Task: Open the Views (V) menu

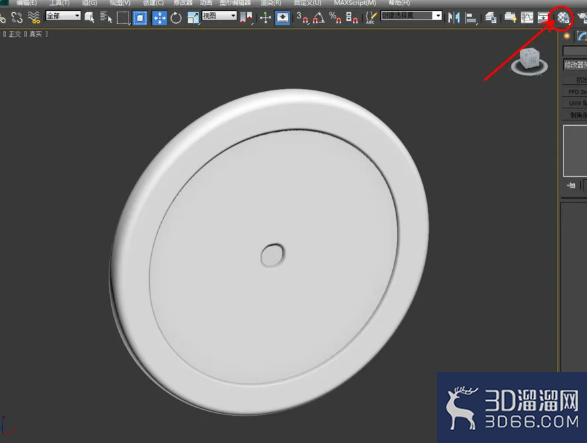Action: 120,3
